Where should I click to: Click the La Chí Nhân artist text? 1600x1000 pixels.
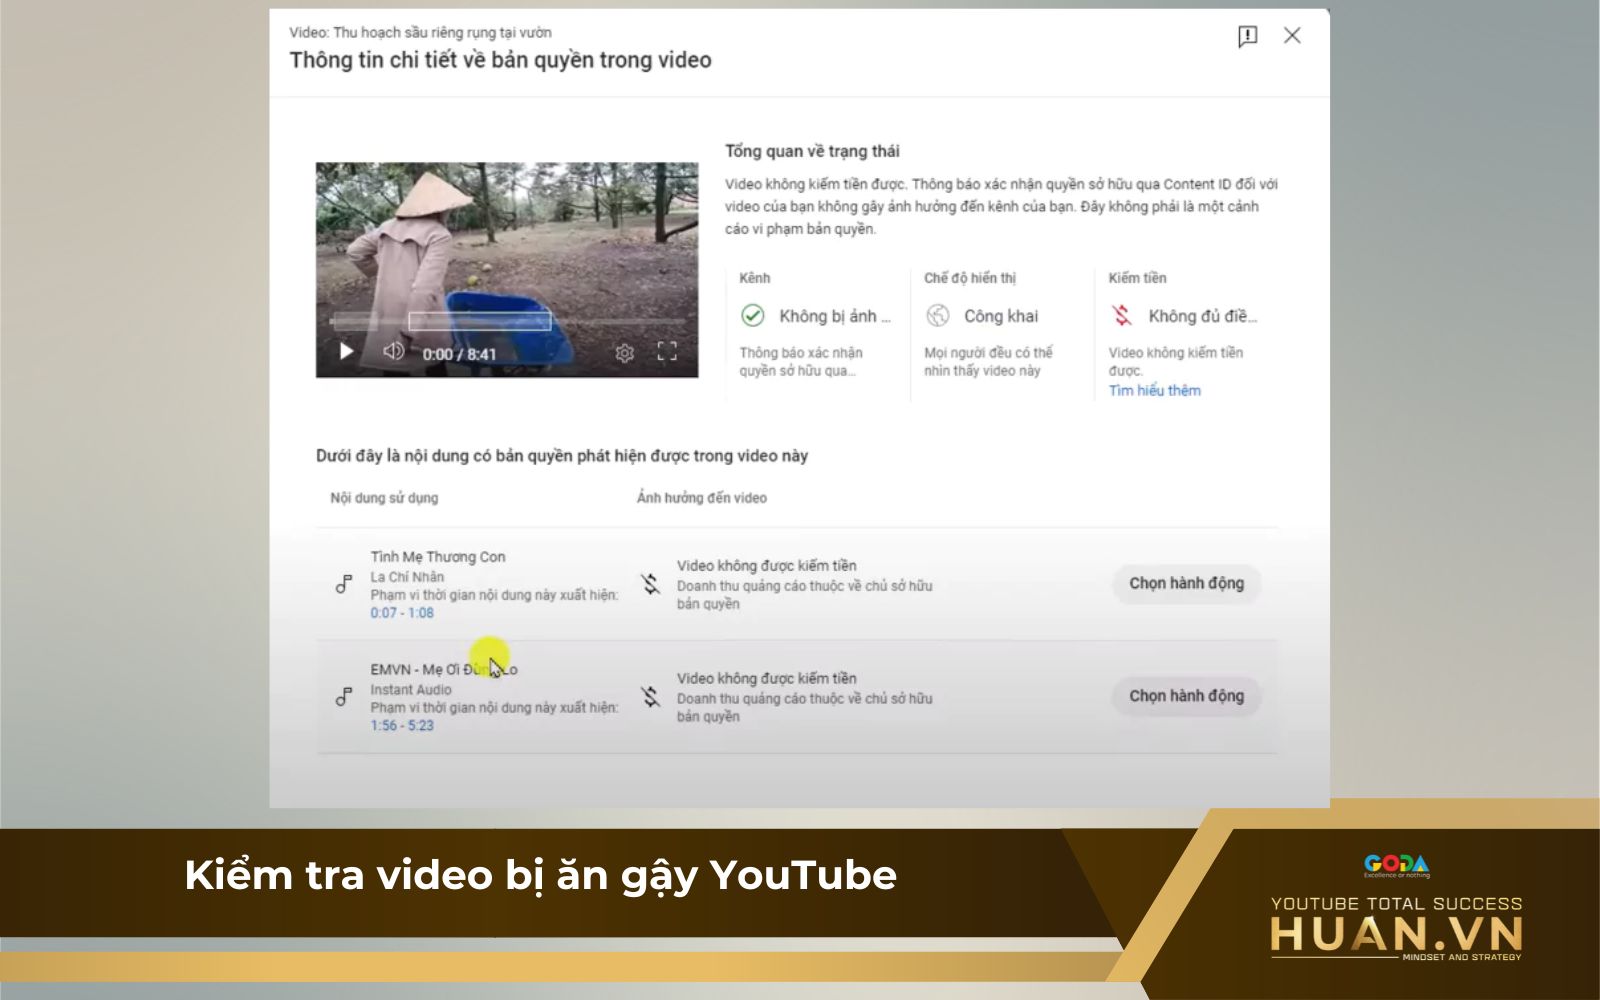point(407,577)
